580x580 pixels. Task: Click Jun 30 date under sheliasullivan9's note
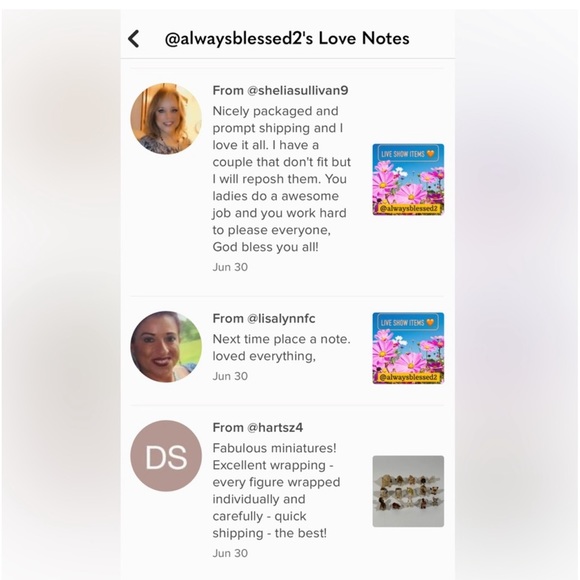pyautogui.click(x=230, y=267)
